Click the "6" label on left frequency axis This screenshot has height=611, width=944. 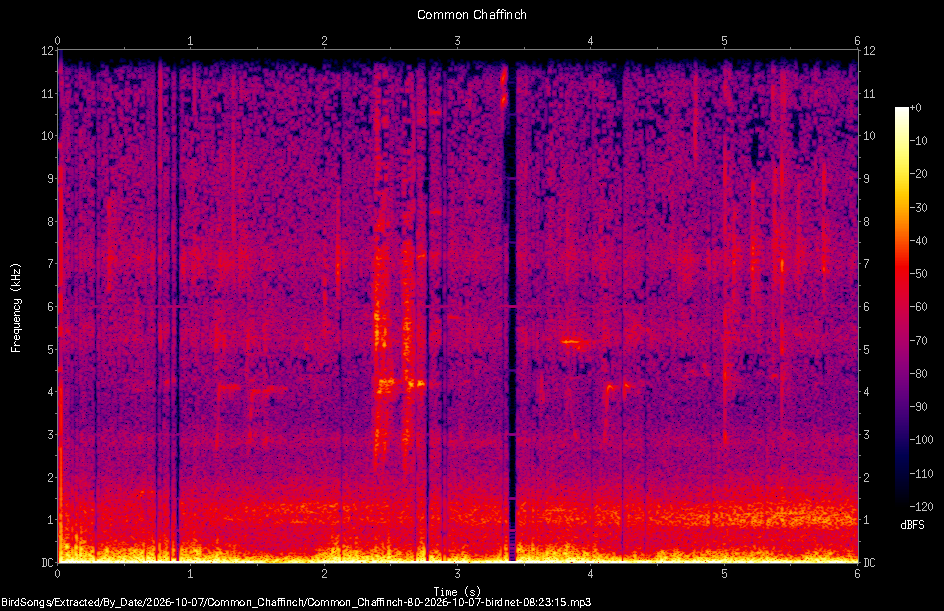pyautogui.click(x=50, y=306)
